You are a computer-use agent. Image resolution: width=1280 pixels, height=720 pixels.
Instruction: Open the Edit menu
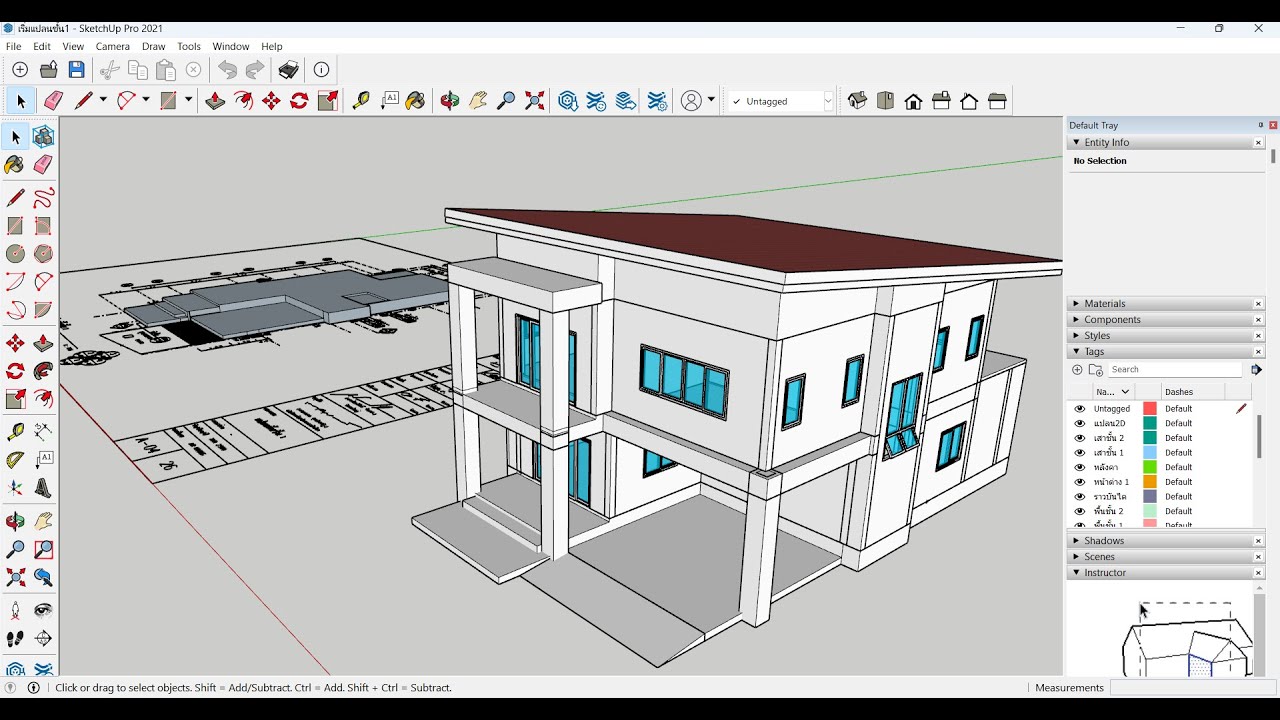tap(42, 47)
